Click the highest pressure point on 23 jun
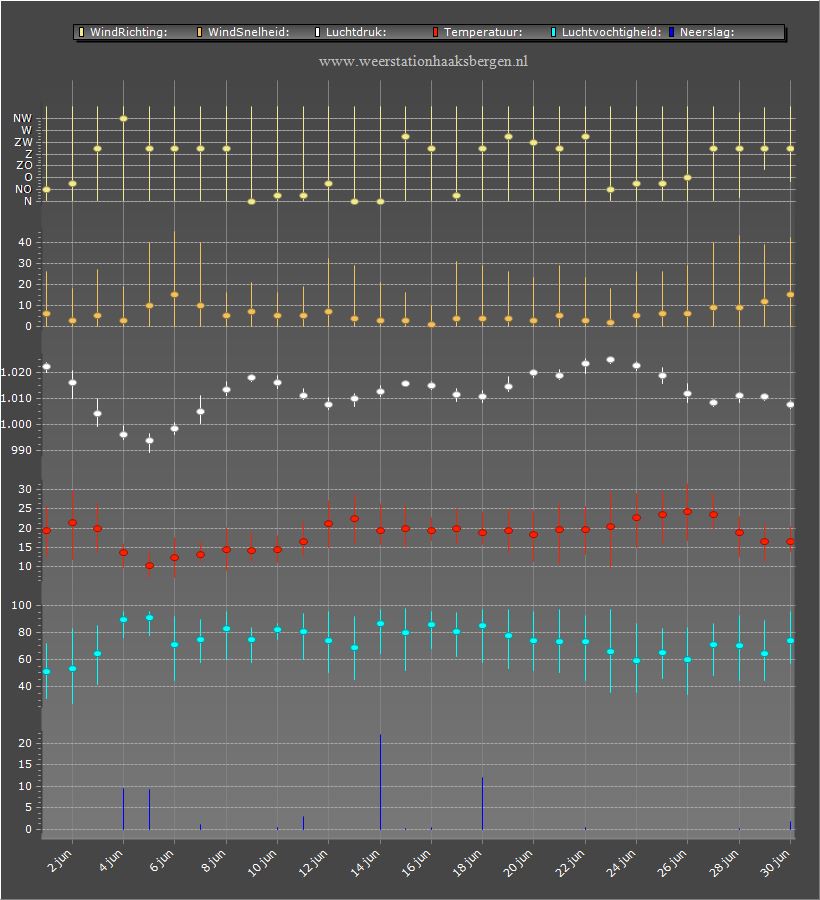Viewport: 820px width, 900px height. click(611, 360)
